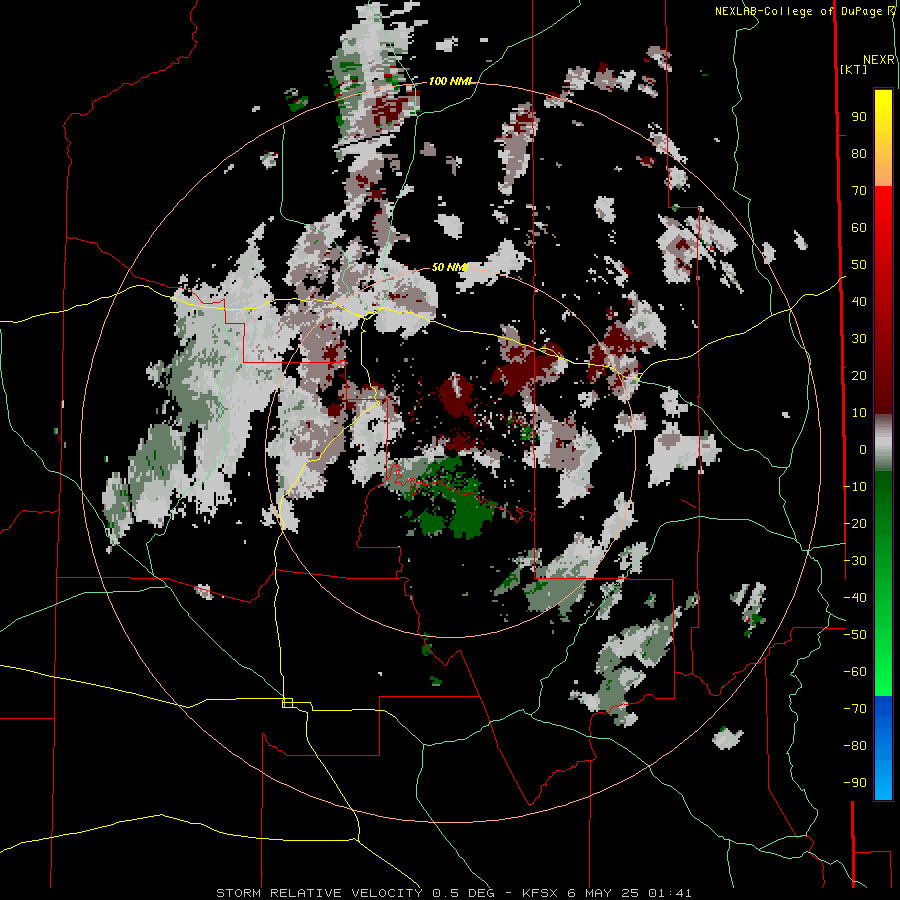The height and width of the screenshot is (900, 900).
Task: Click the -70 value on the velocity scale
Action: pos(855,709)
